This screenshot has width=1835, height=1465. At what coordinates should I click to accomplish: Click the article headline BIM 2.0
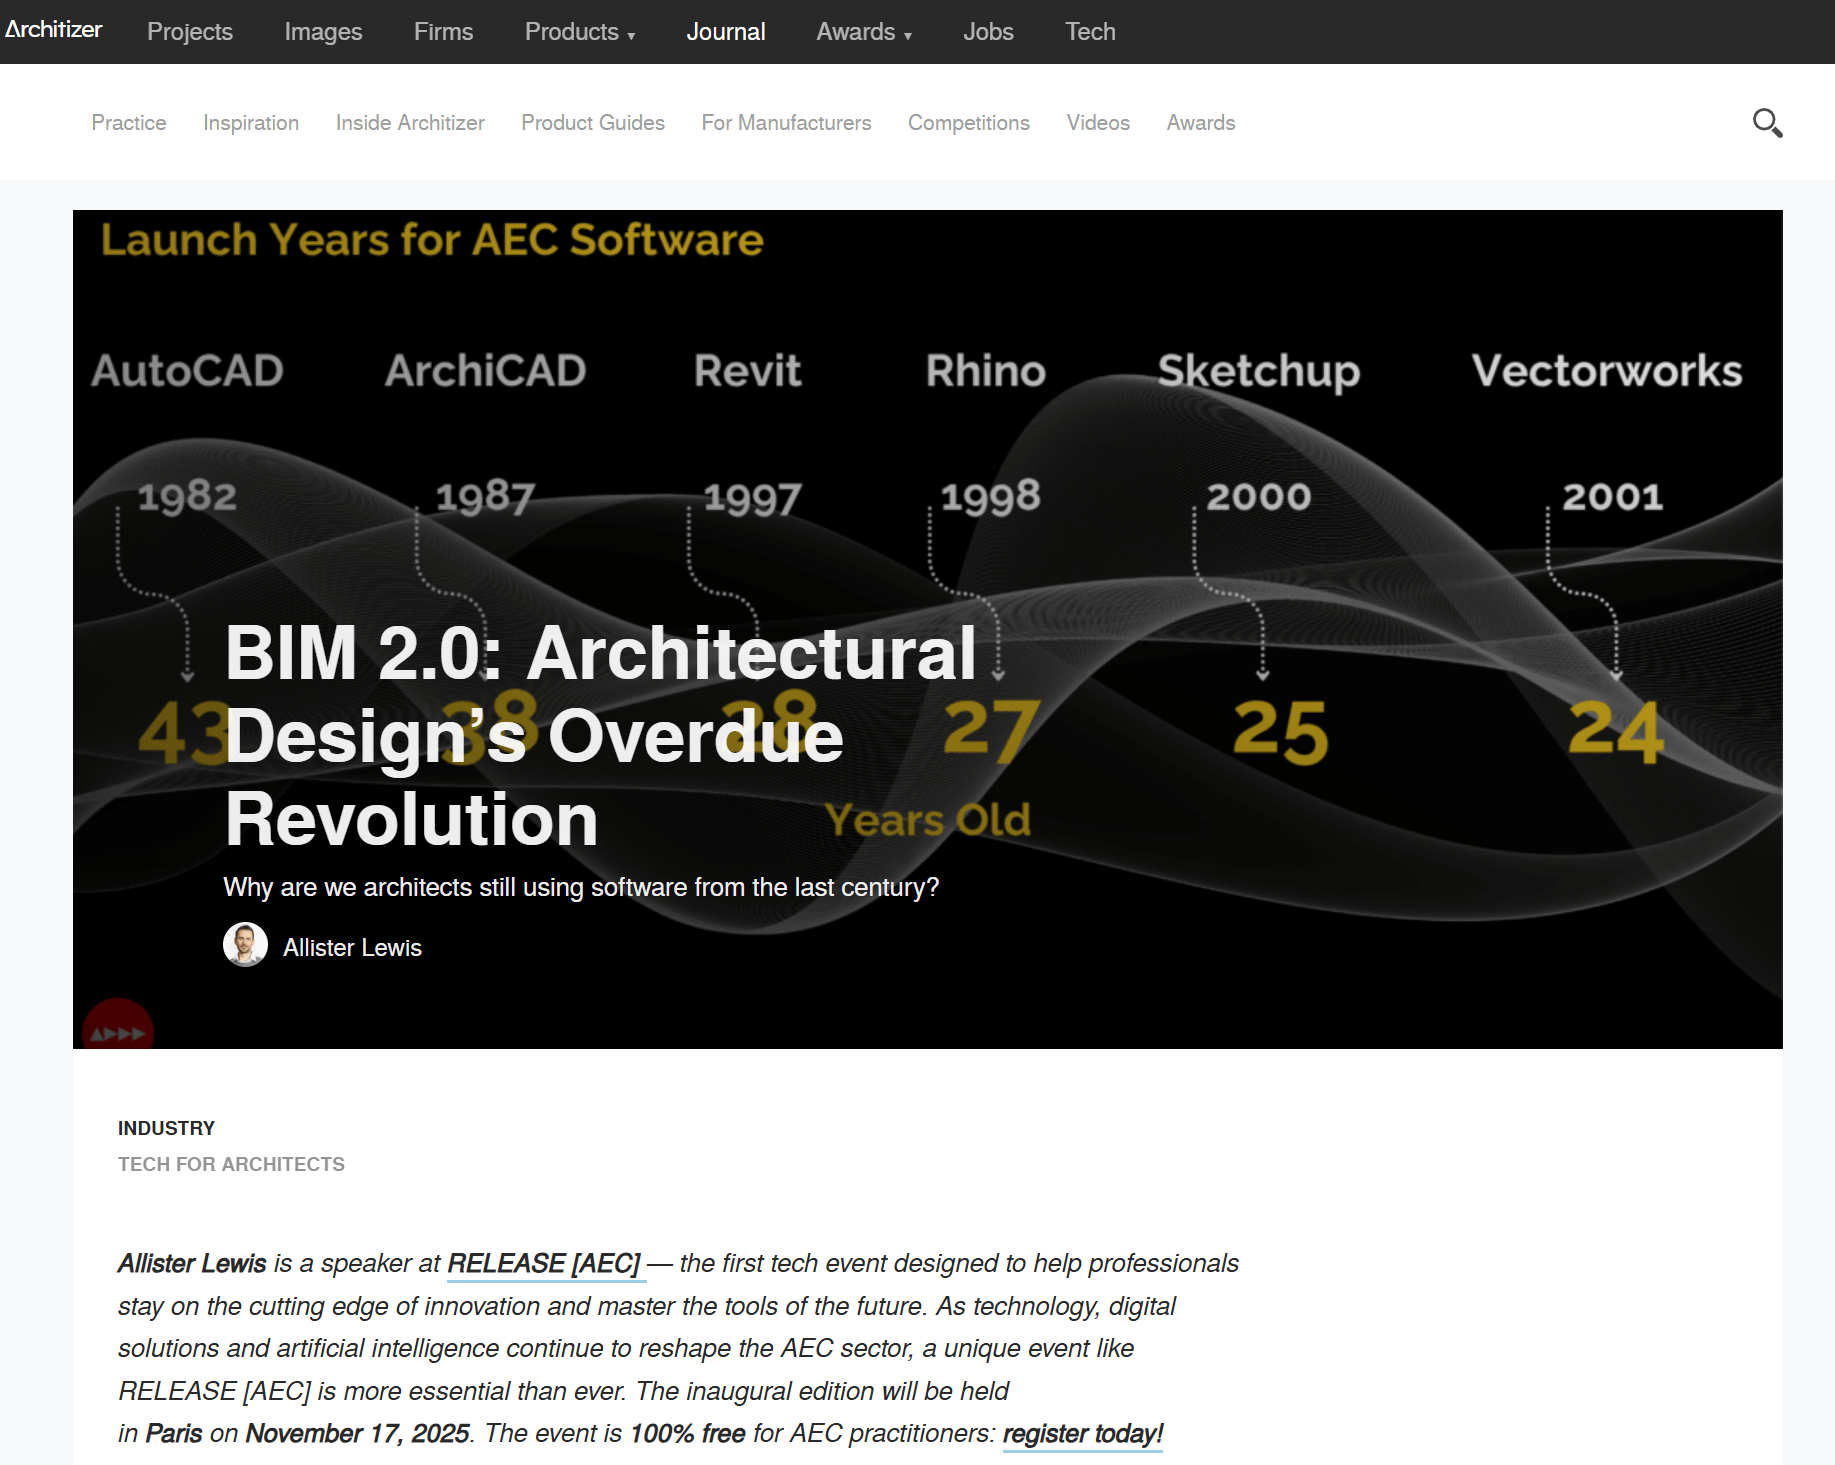600,736
